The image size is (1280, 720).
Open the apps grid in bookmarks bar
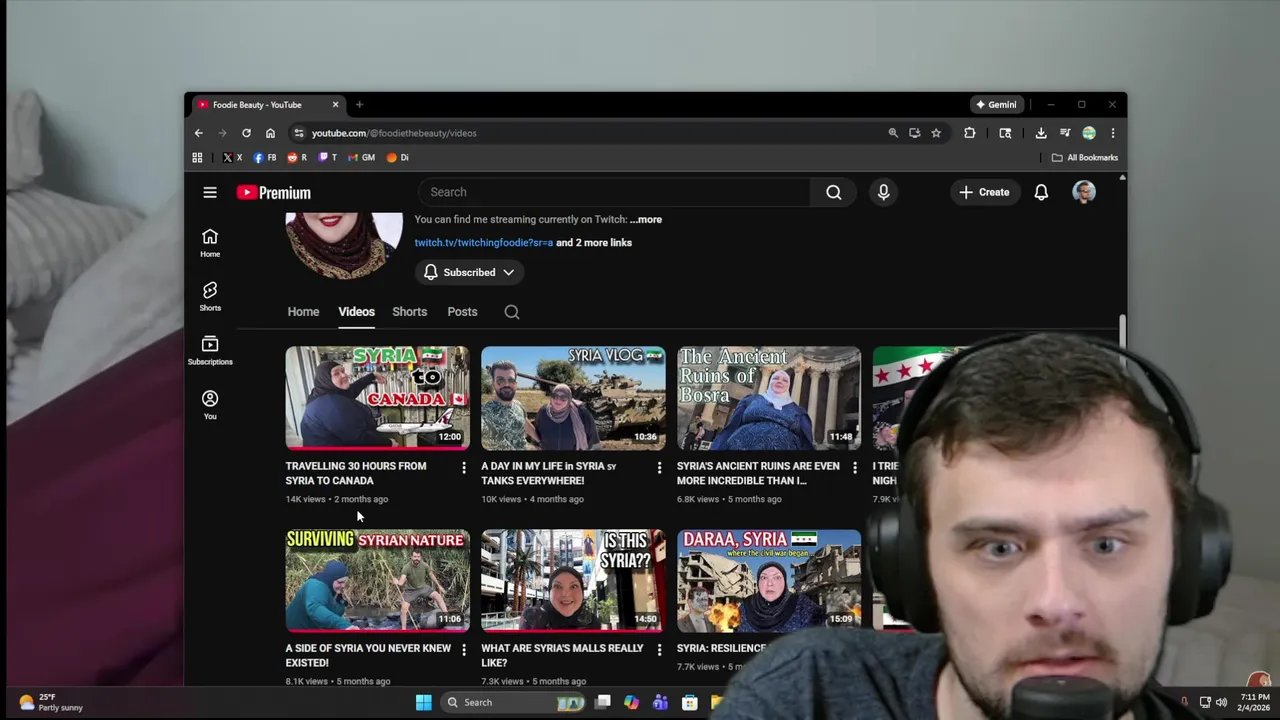197,157
